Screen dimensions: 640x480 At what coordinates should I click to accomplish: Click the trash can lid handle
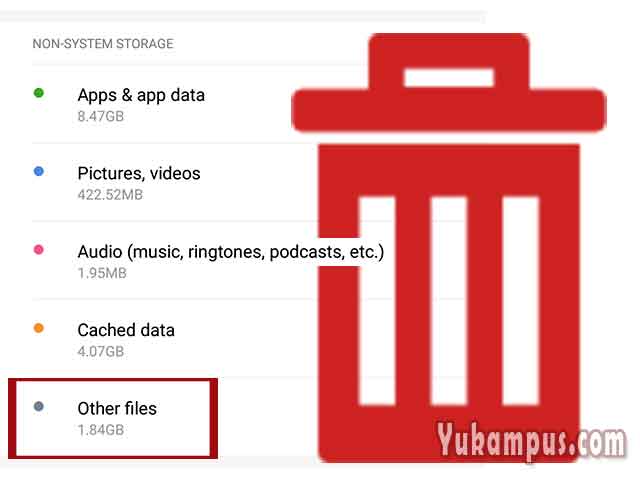[x=449, y=61]
